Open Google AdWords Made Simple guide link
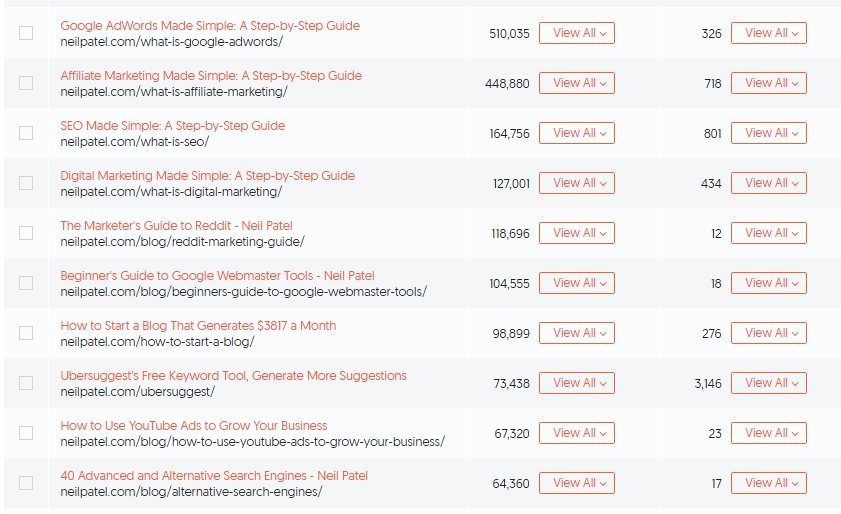 [210, 26]
